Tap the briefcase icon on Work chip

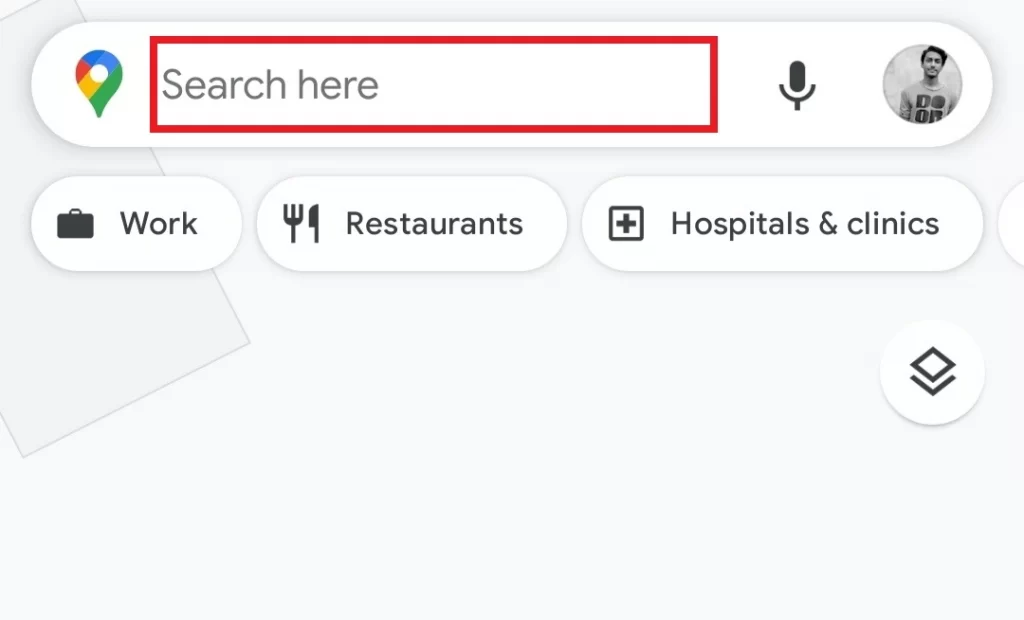pos(75,224)
